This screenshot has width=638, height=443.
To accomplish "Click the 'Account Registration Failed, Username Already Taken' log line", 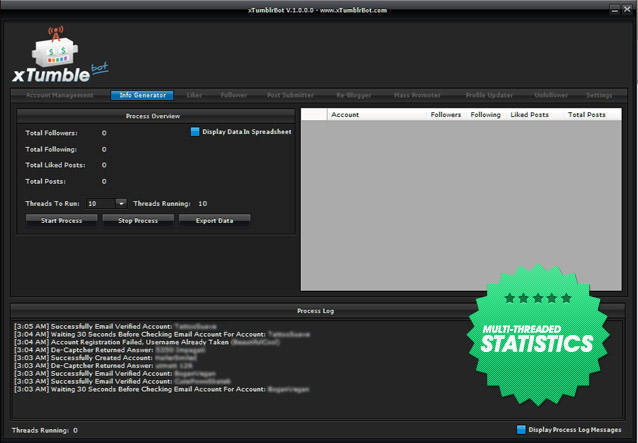I will [x=146, y=342].
